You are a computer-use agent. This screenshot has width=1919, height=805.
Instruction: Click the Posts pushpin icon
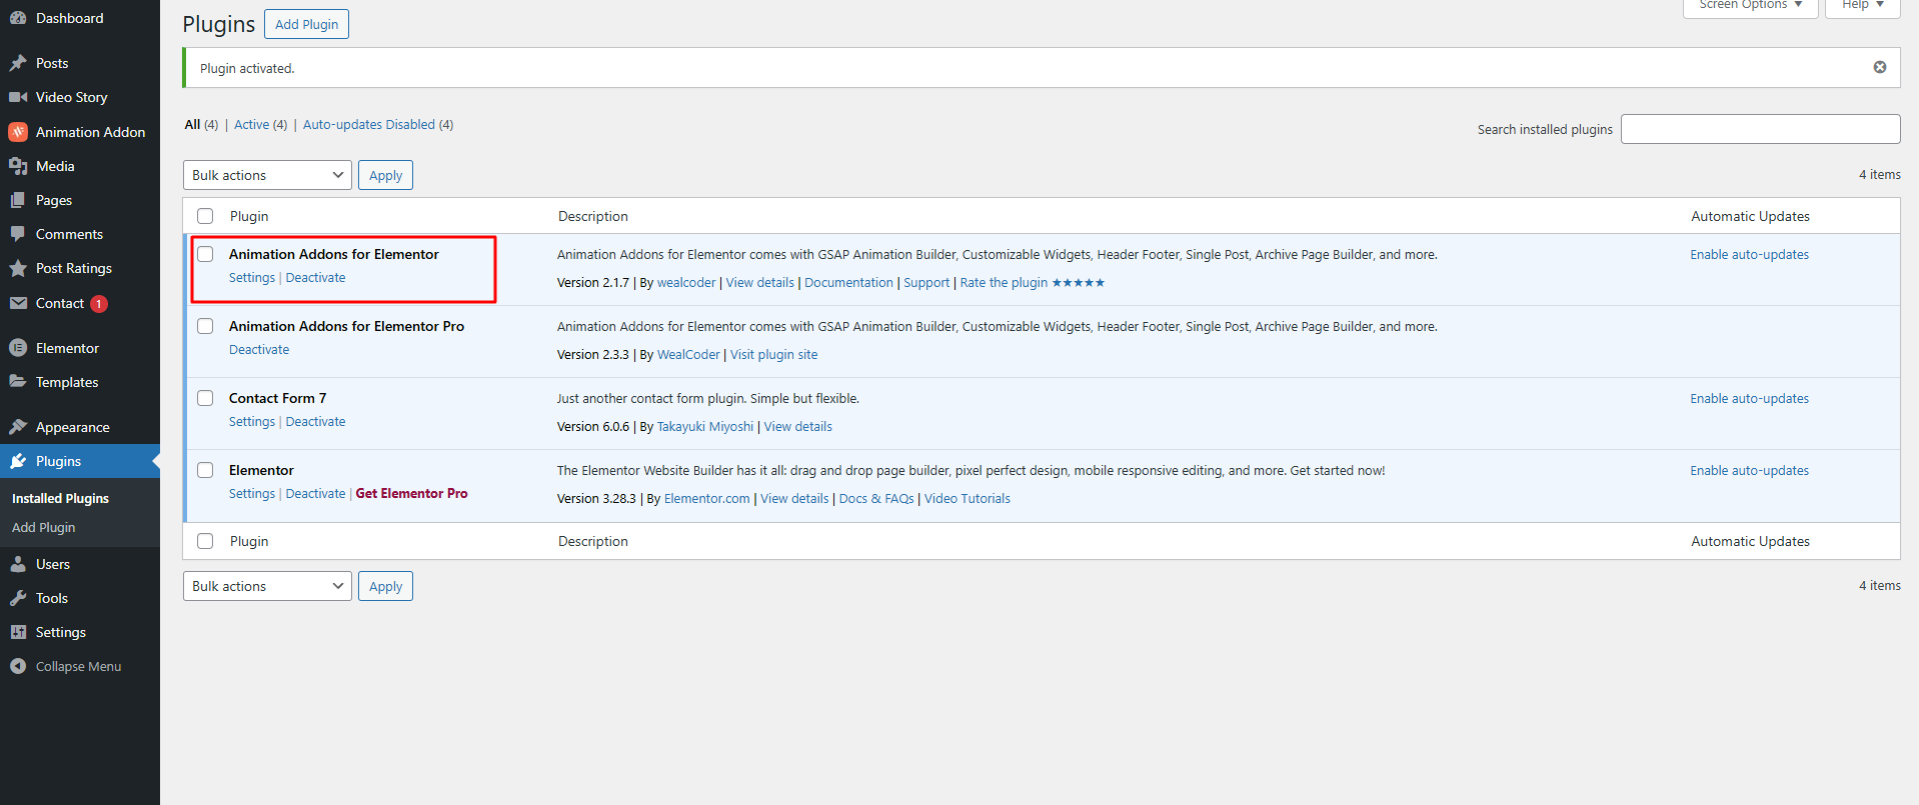18,63
